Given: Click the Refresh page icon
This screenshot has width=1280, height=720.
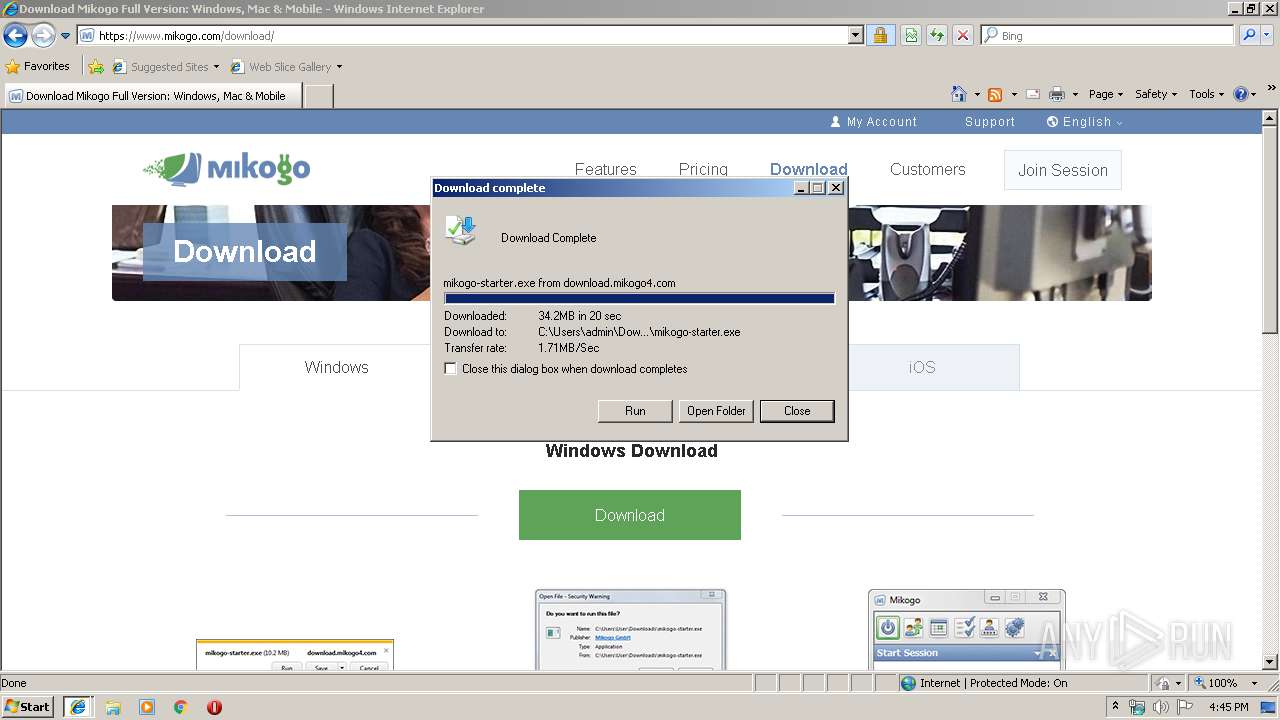Looking at the screenshot, I should [x=937, y=35].
